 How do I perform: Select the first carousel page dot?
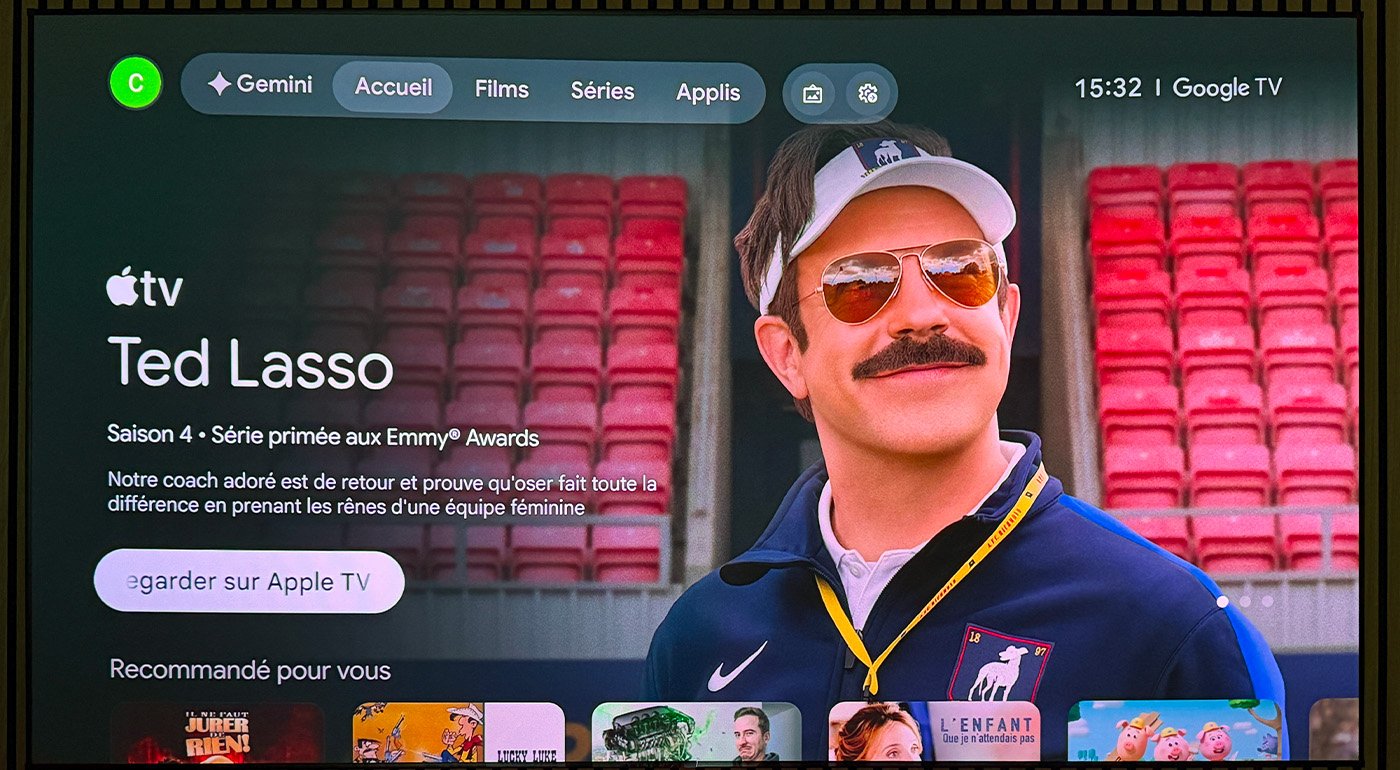(x=1222, y=602)
